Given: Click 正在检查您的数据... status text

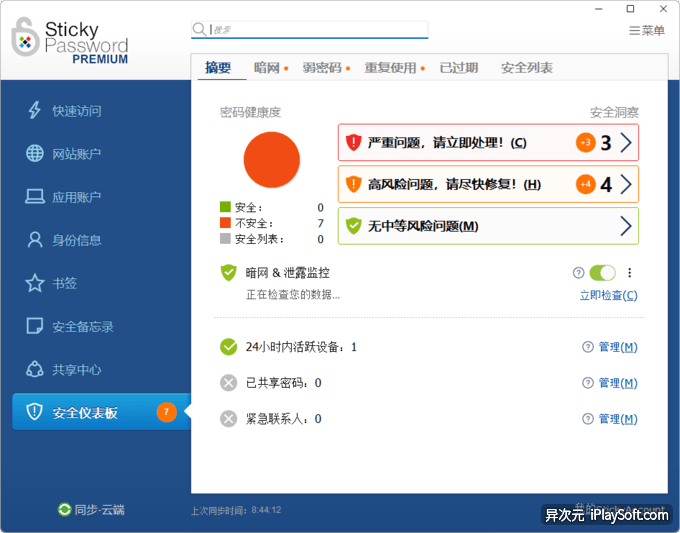Looking at the screenshot, I should coord(293,294).
